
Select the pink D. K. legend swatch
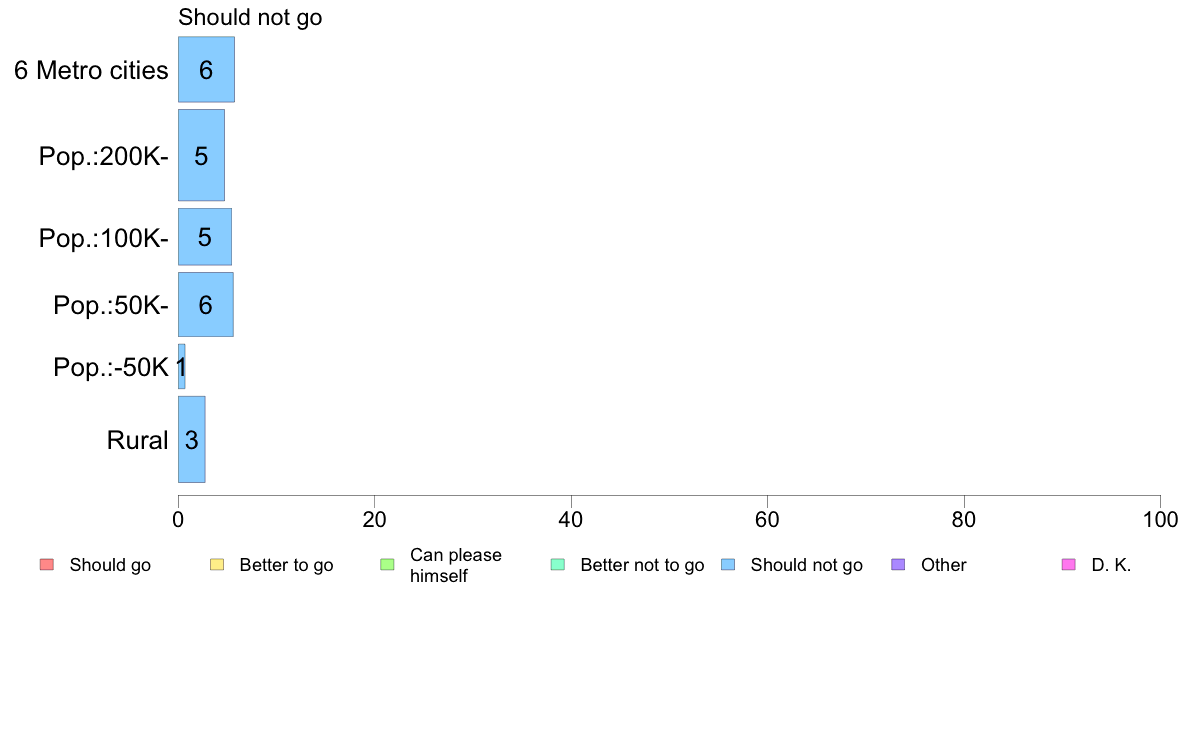click(x=1069, y=565)
